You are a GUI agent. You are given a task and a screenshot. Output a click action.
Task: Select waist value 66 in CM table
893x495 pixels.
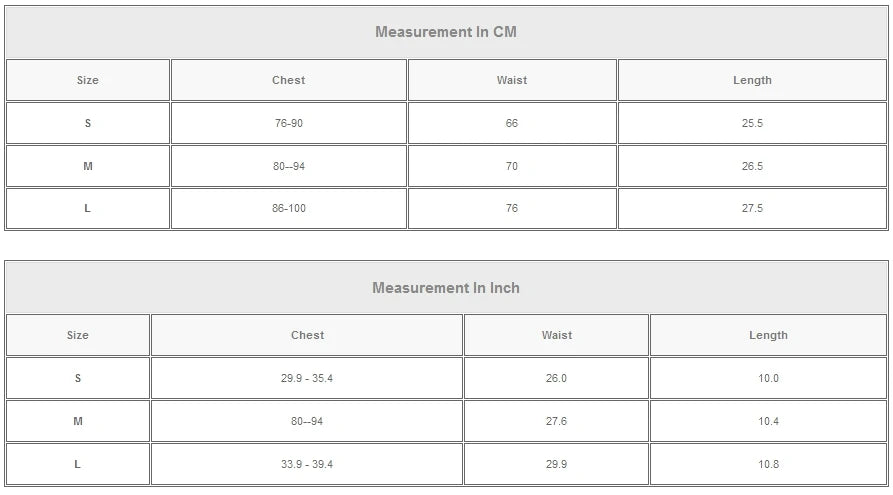tap(511, 124)
